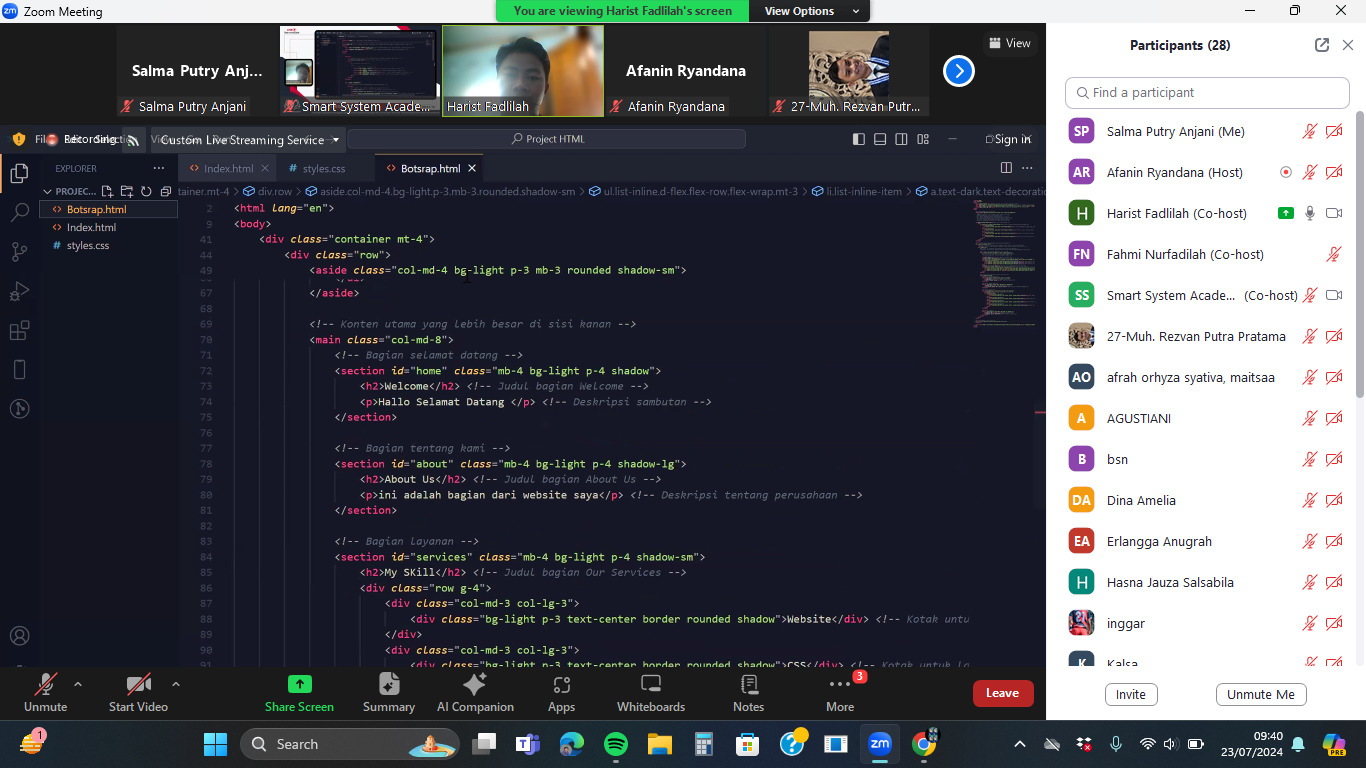Pop out the Participants panel
This screenshot has height=768, width=1366.
tap(1322, 45)
